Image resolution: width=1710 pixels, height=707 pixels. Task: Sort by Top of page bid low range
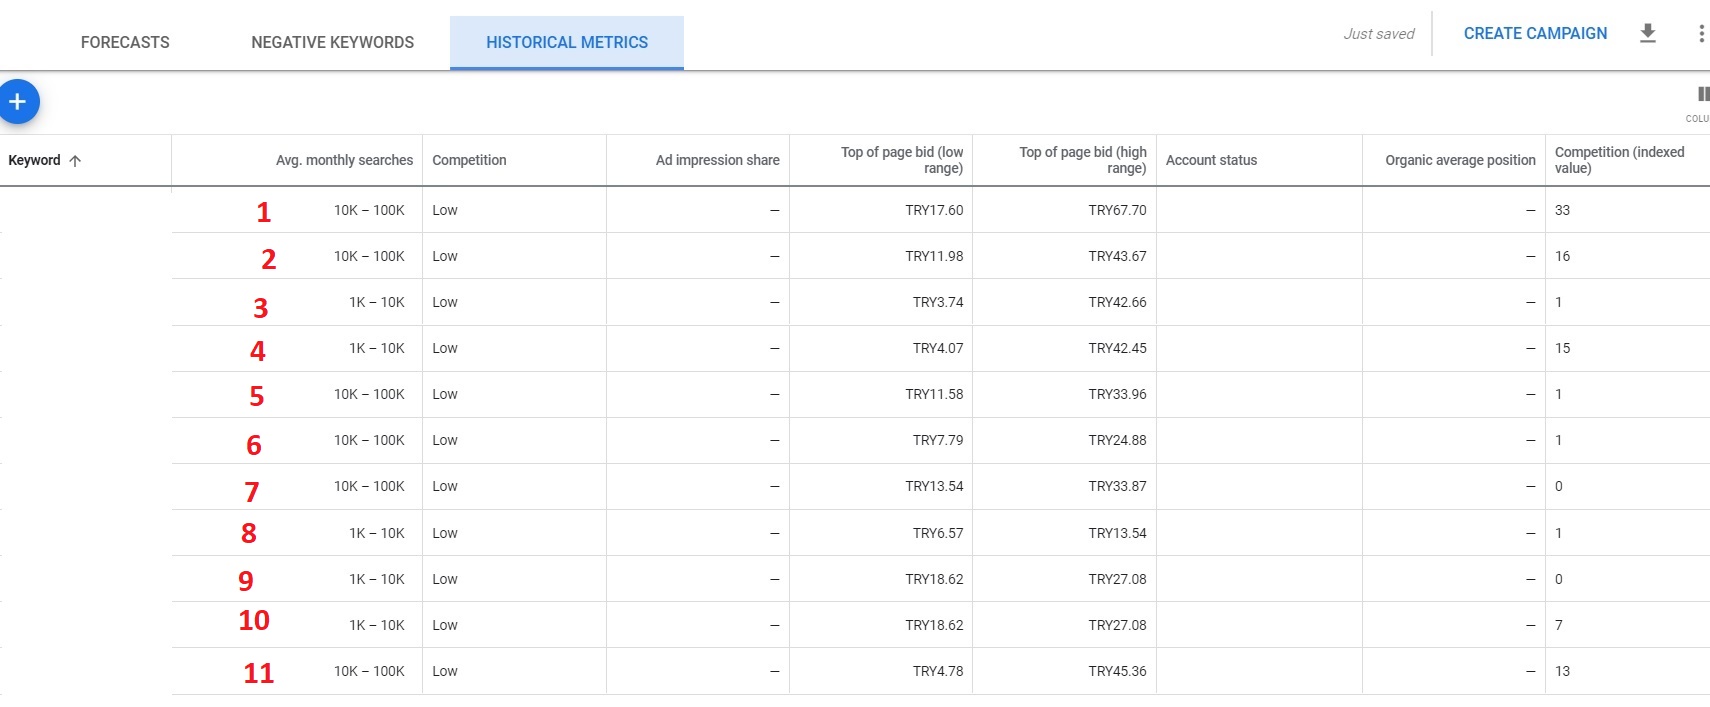902,160
